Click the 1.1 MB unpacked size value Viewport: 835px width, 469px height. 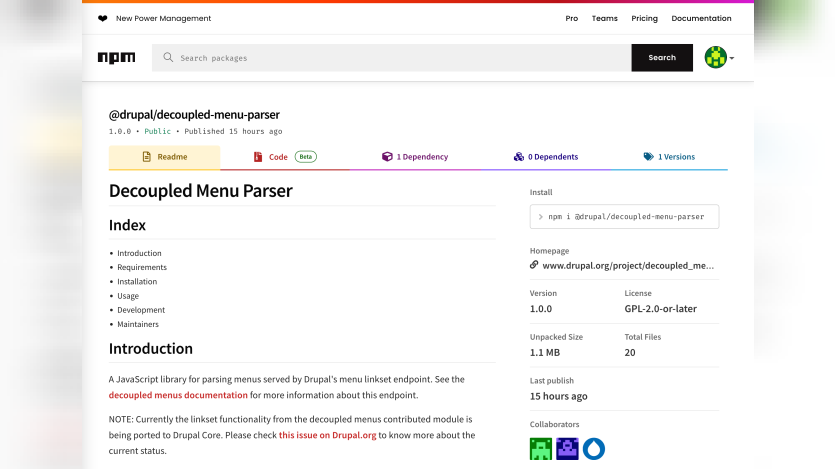pos(544,352)
